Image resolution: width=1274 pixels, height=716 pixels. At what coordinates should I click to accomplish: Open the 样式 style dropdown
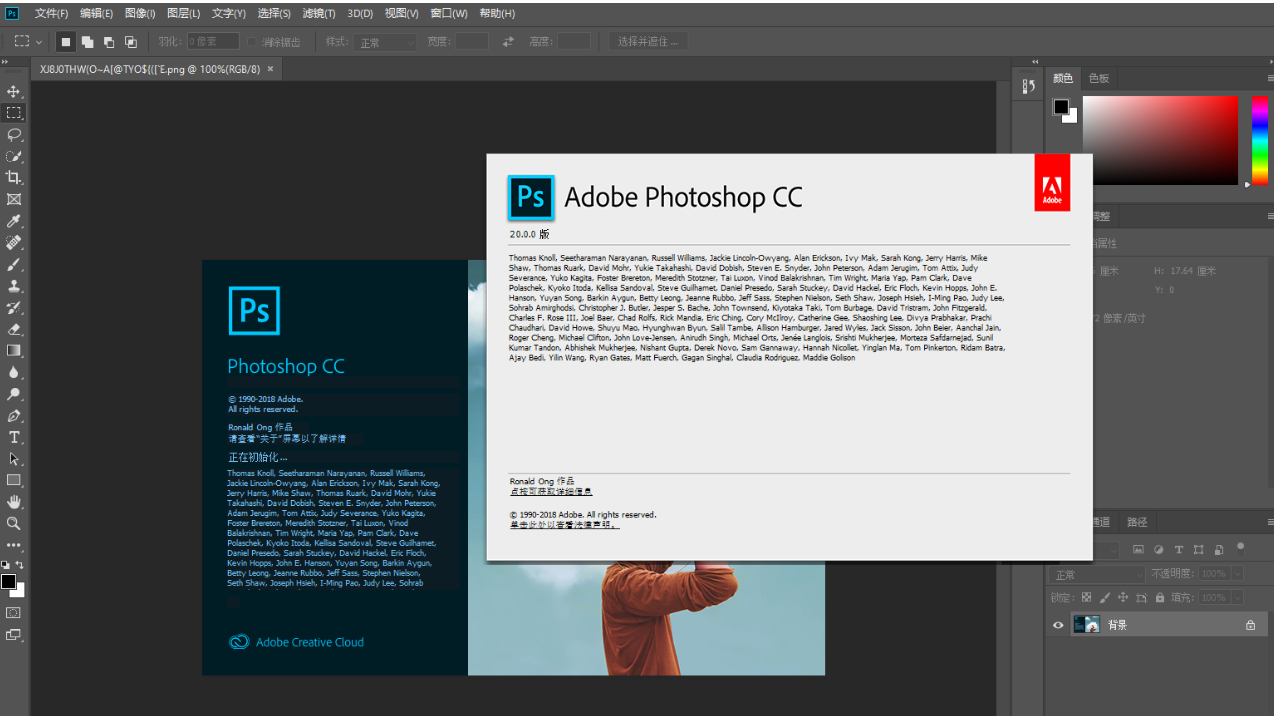click(x=384, y=42)
